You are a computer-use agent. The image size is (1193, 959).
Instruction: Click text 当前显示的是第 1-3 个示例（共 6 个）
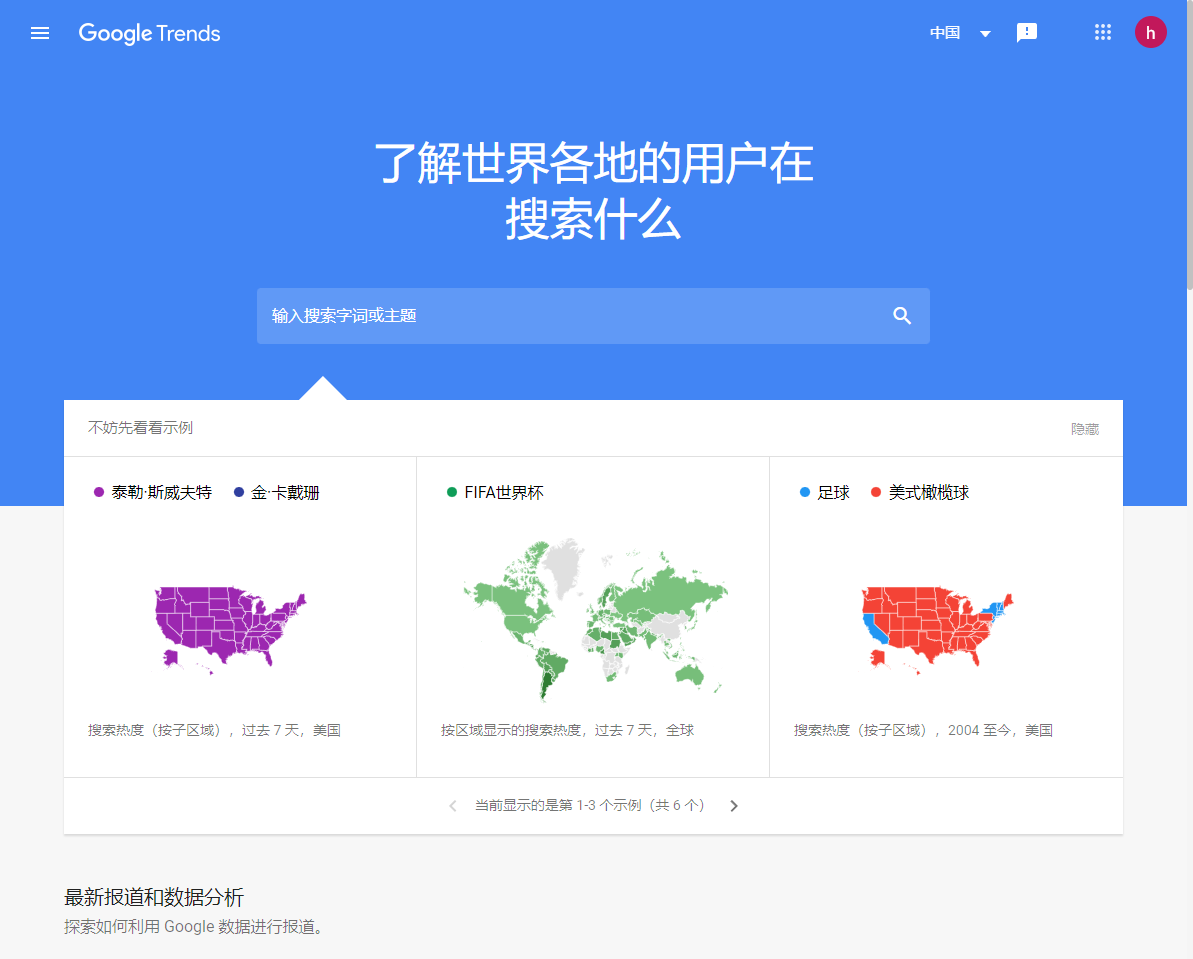coord(590,805)
